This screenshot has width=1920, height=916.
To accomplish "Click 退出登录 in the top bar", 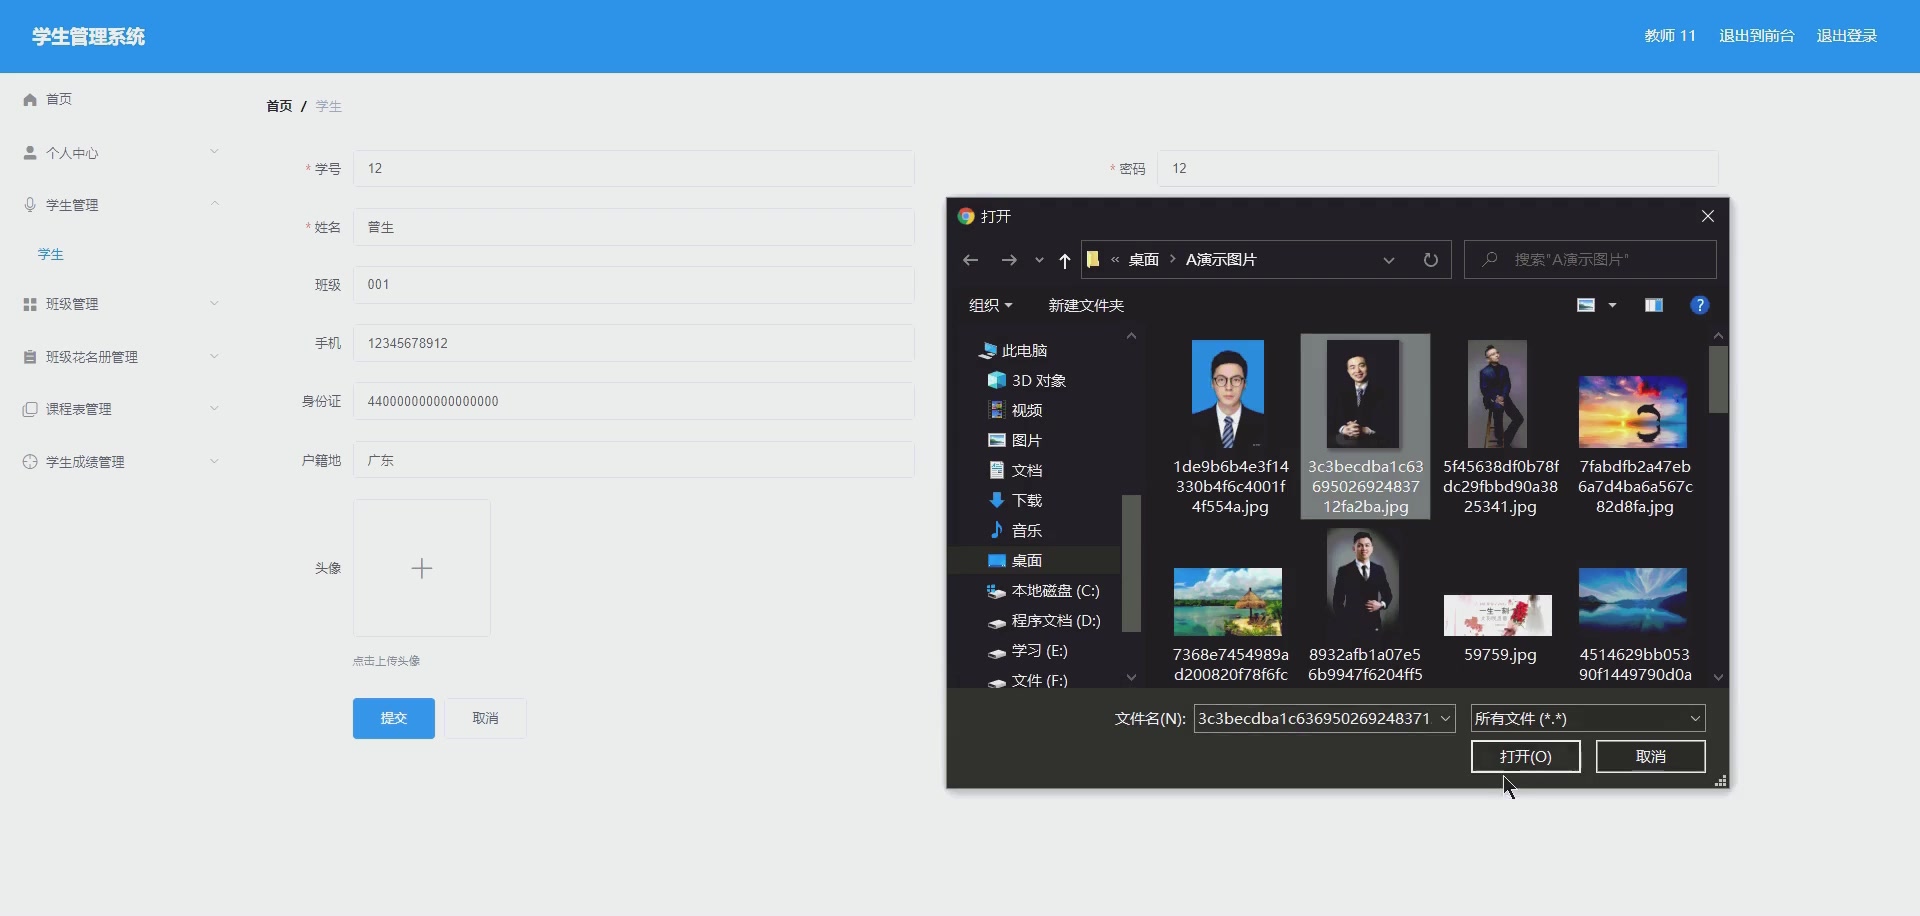I will 1846,35.
